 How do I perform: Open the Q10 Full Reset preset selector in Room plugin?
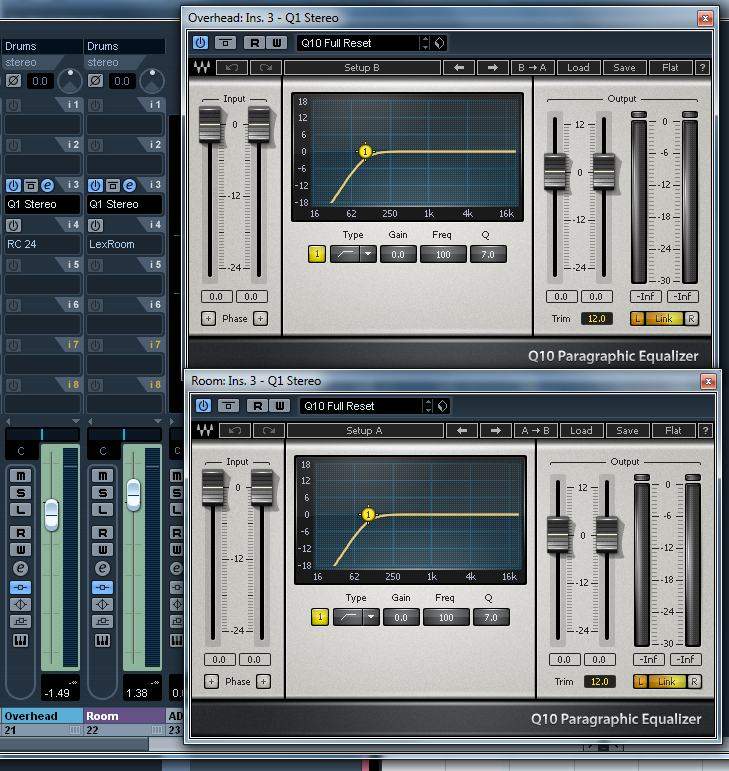pyautogui.click(x=360, y=406)
